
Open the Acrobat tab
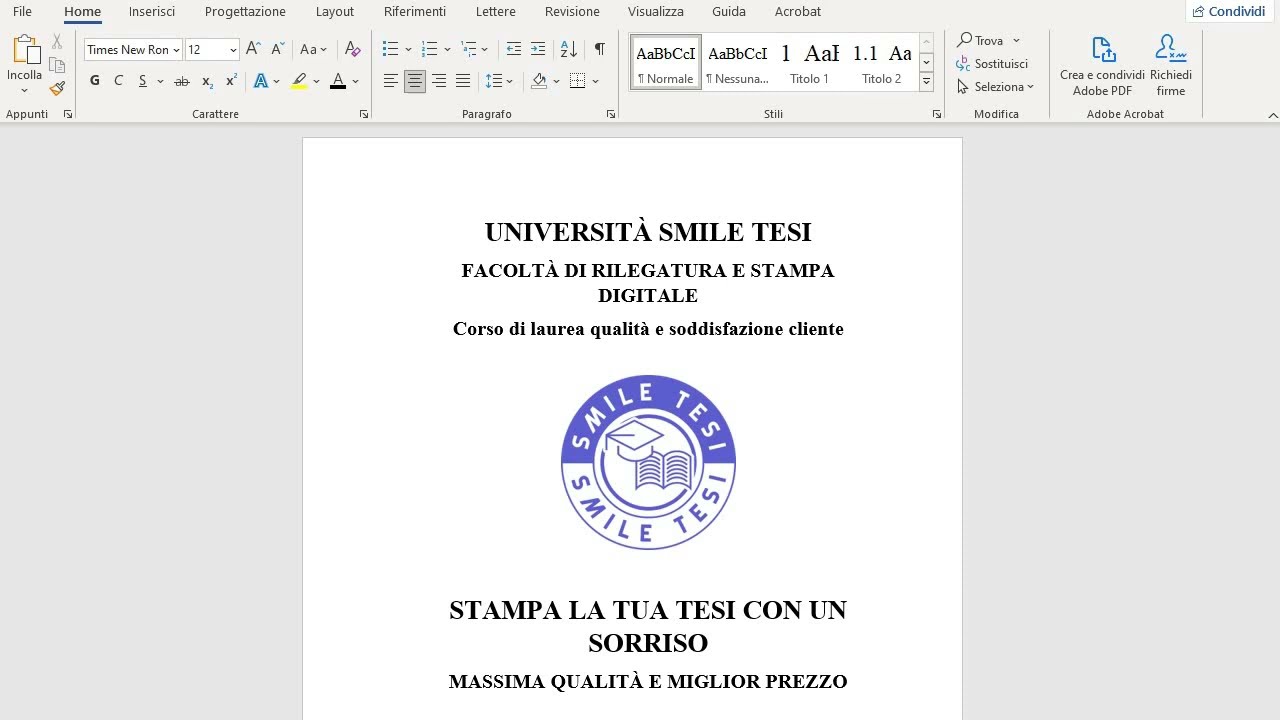point(798,12)
